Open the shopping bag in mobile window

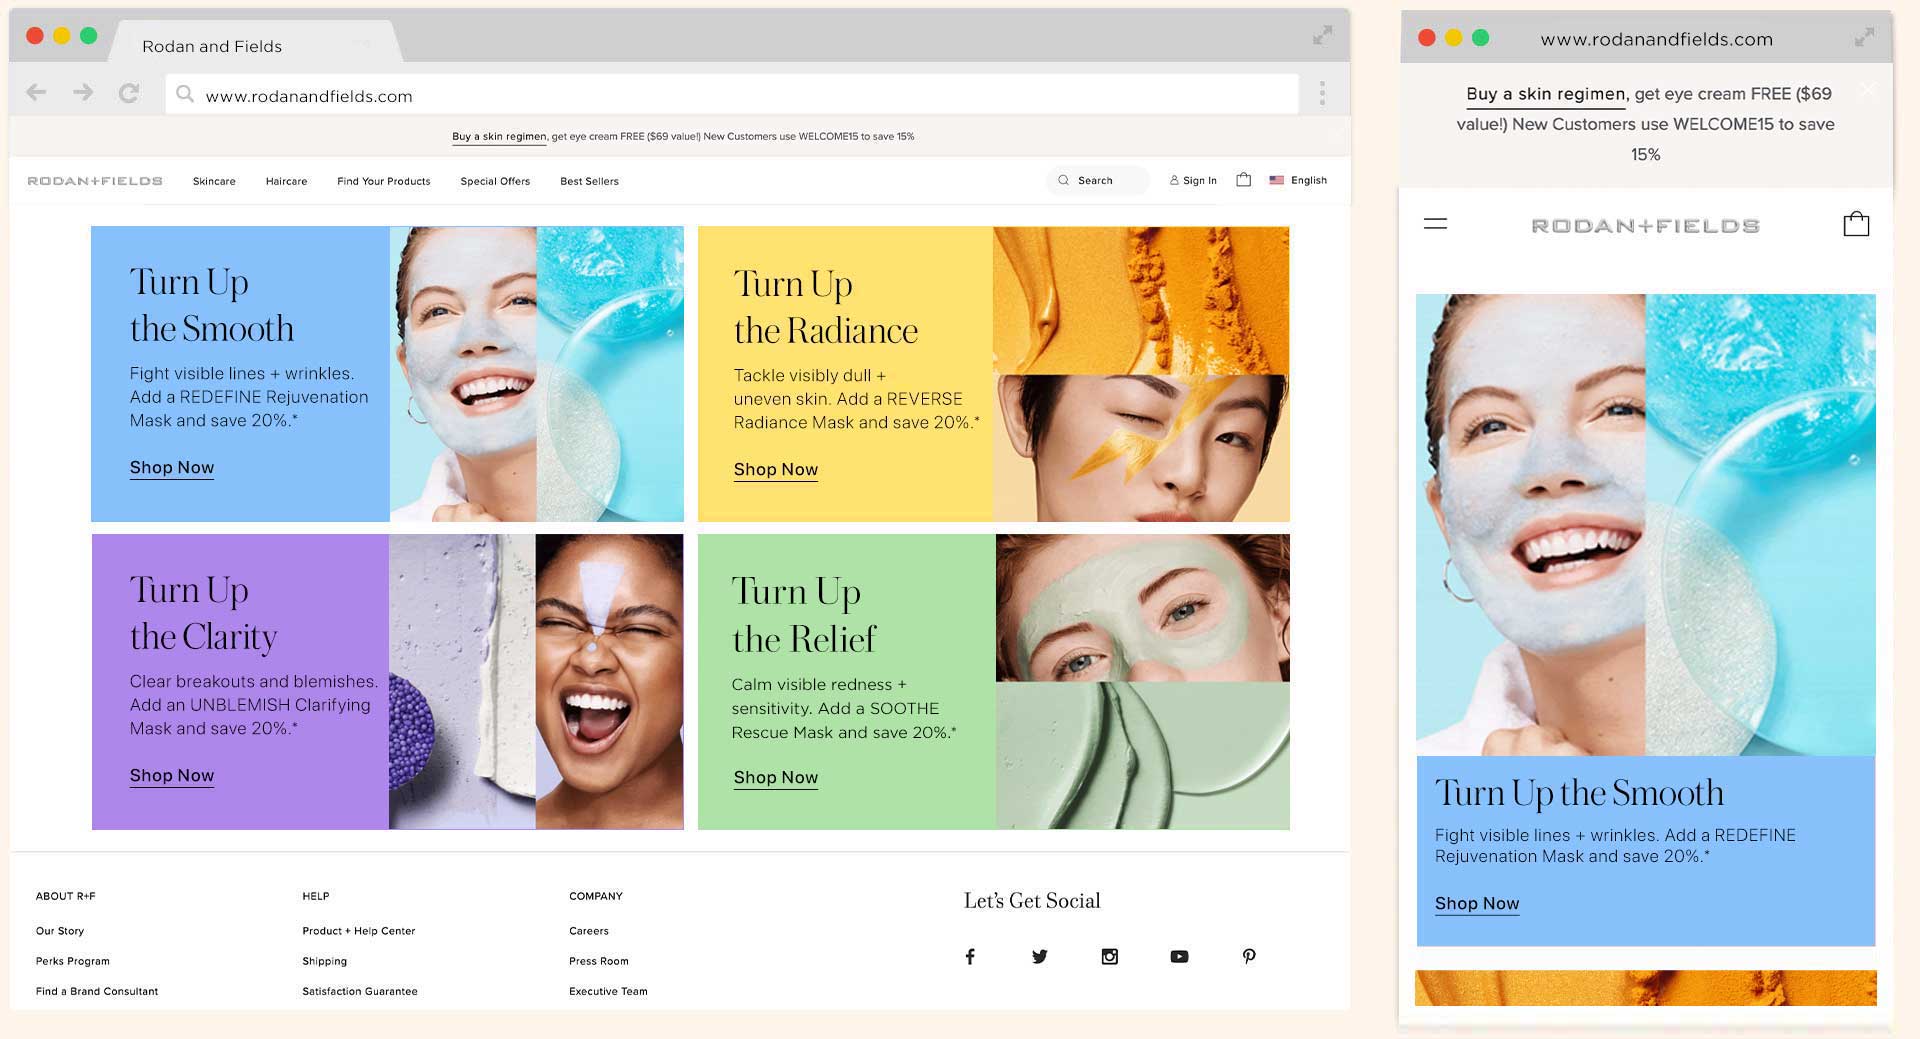(1856, 224)
